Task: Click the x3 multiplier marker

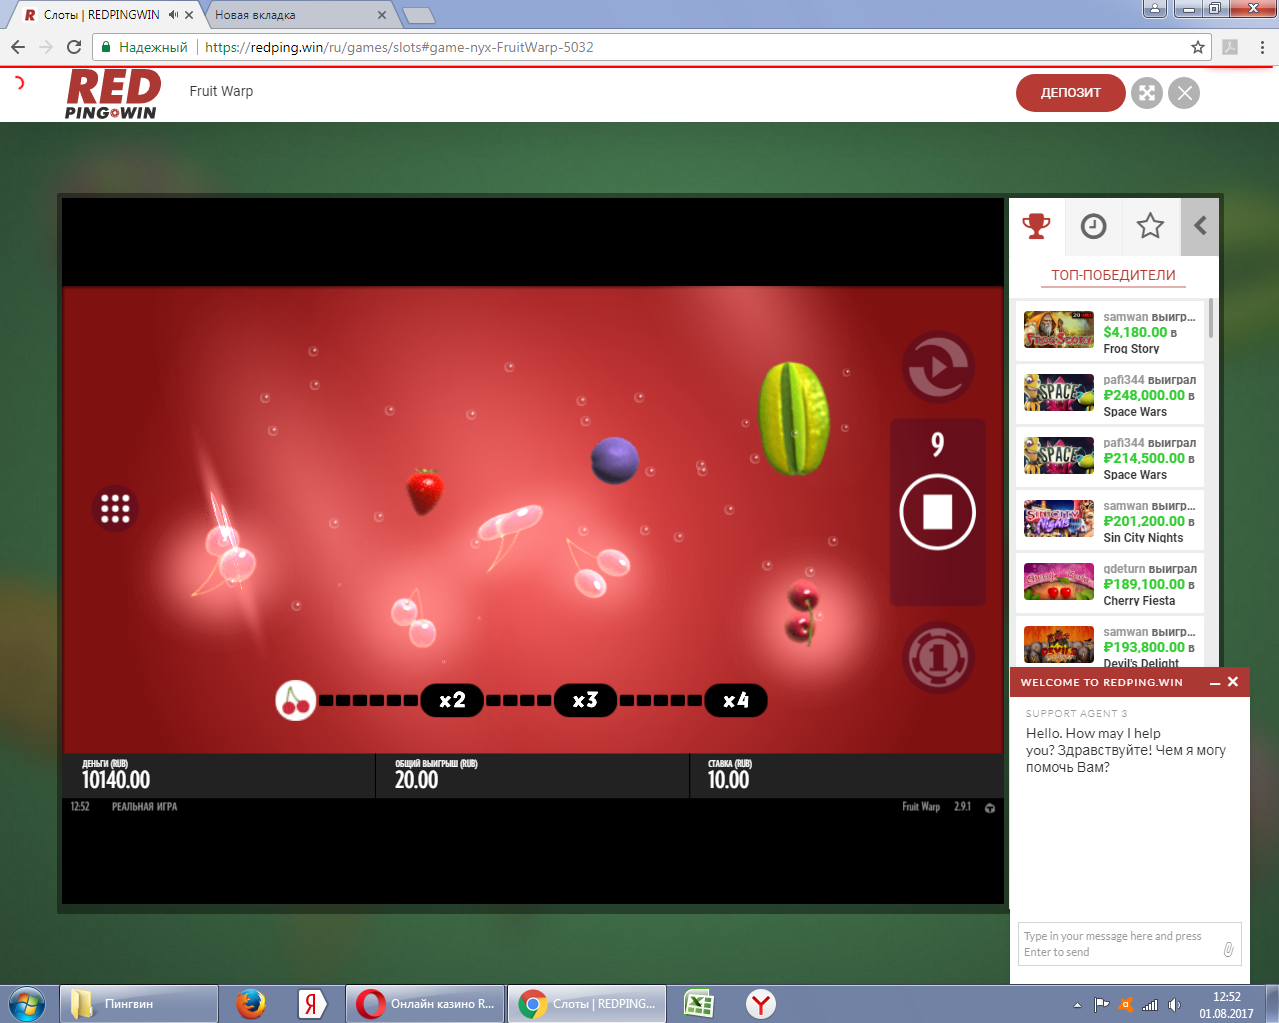Action: click(x=585, y=700)
